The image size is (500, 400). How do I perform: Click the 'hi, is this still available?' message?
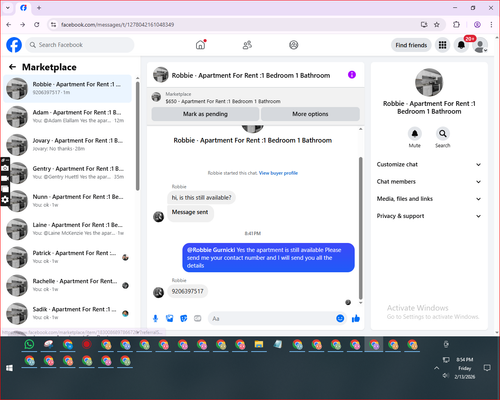[x=201, y=198]
